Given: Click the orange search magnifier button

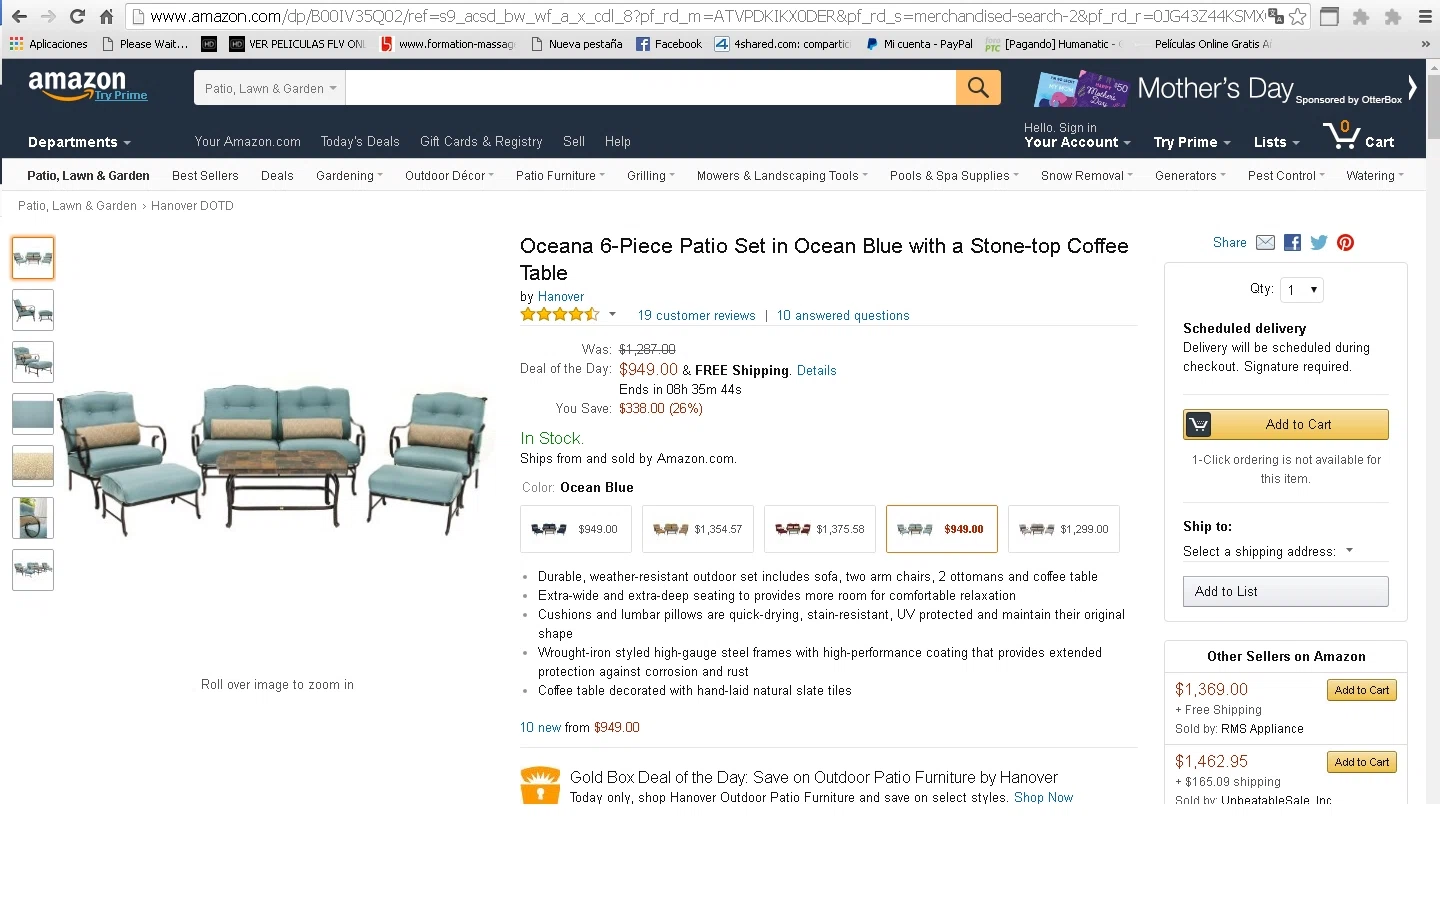Looking at the screenshot, I should 978,88.
